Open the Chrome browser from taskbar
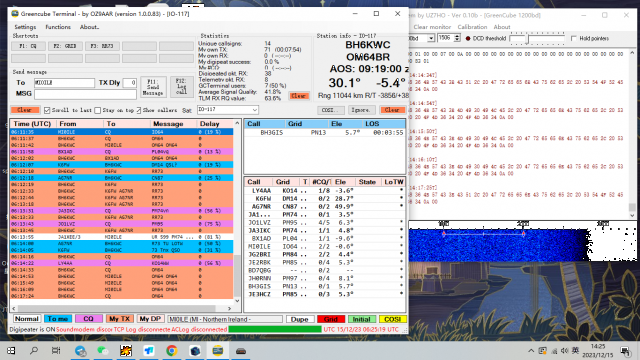The width and height of the screenshot is (640, 360). [171, 351]
